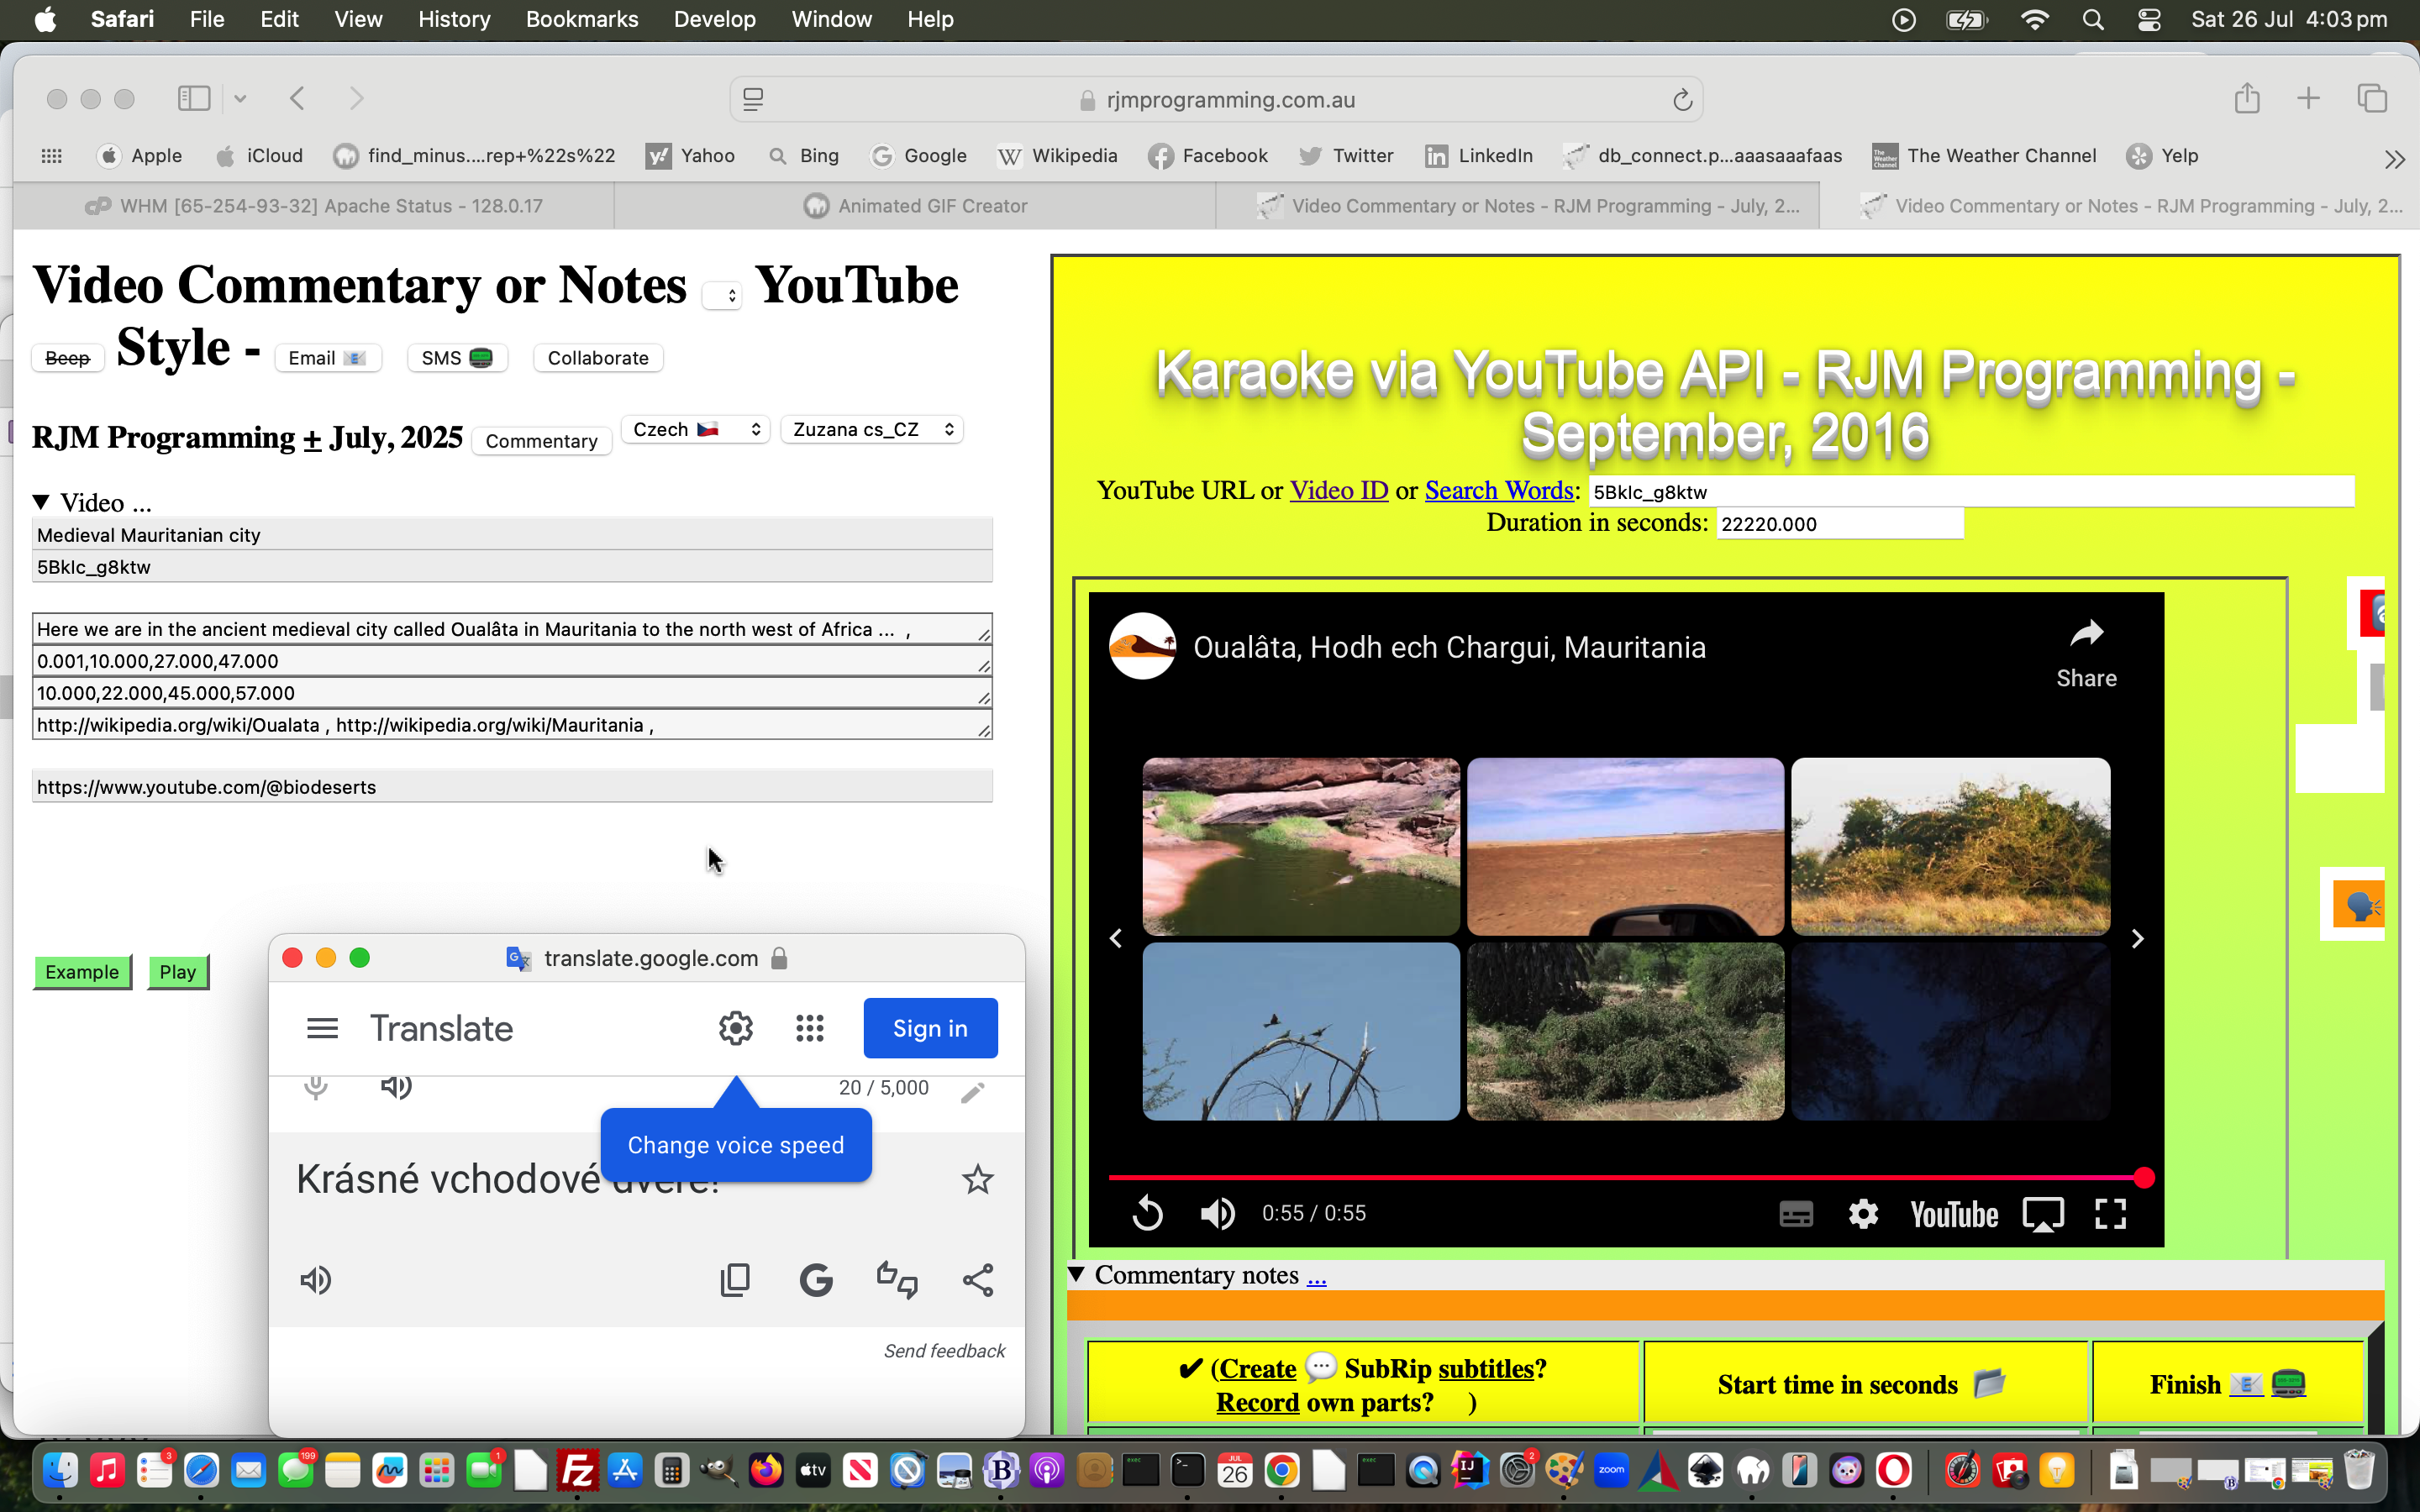2420x1512 pixels.
Task: Save translation with the star icon
Action: [977, 1179]
